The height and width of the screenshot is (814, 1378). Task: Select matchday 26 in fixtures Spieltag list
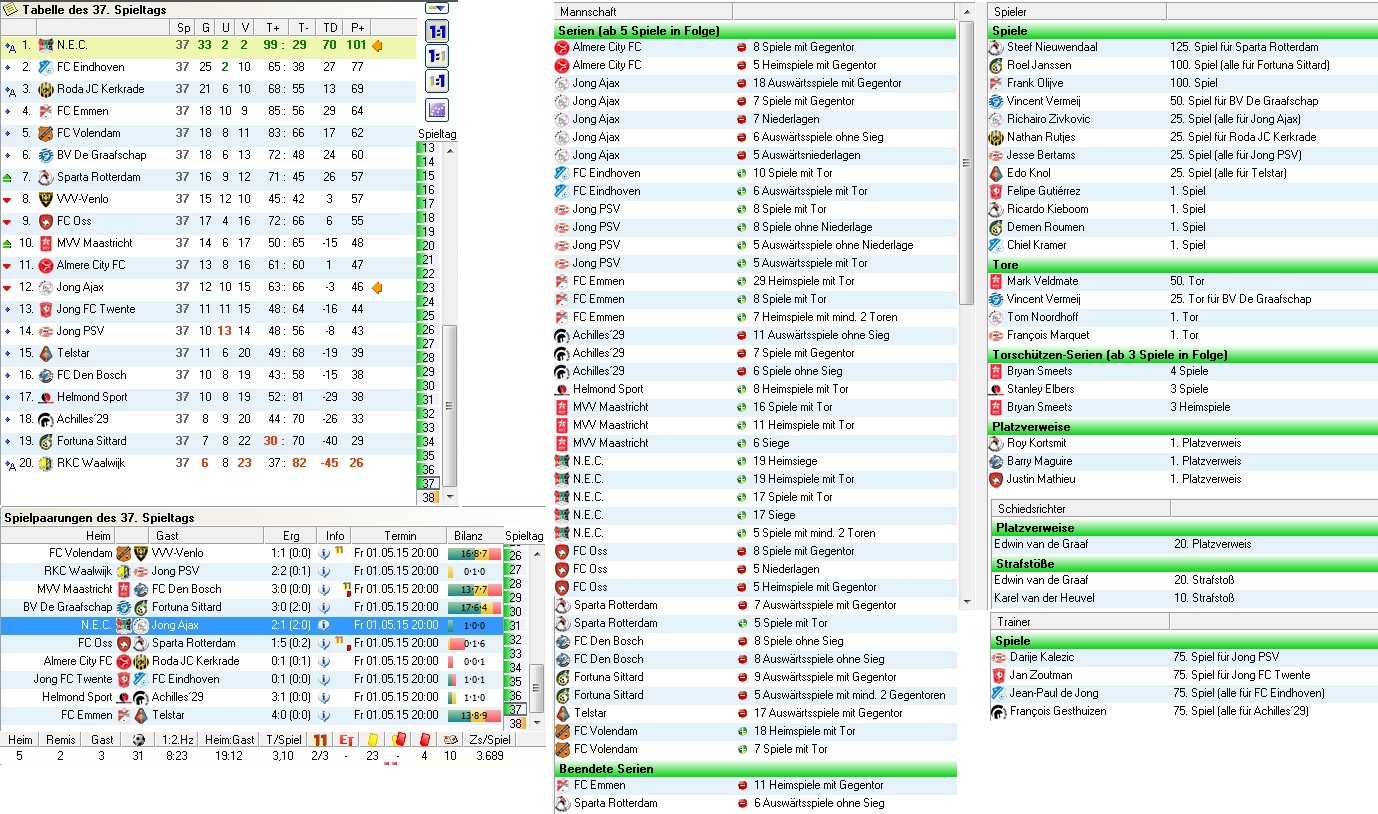[x=514, y=556]
